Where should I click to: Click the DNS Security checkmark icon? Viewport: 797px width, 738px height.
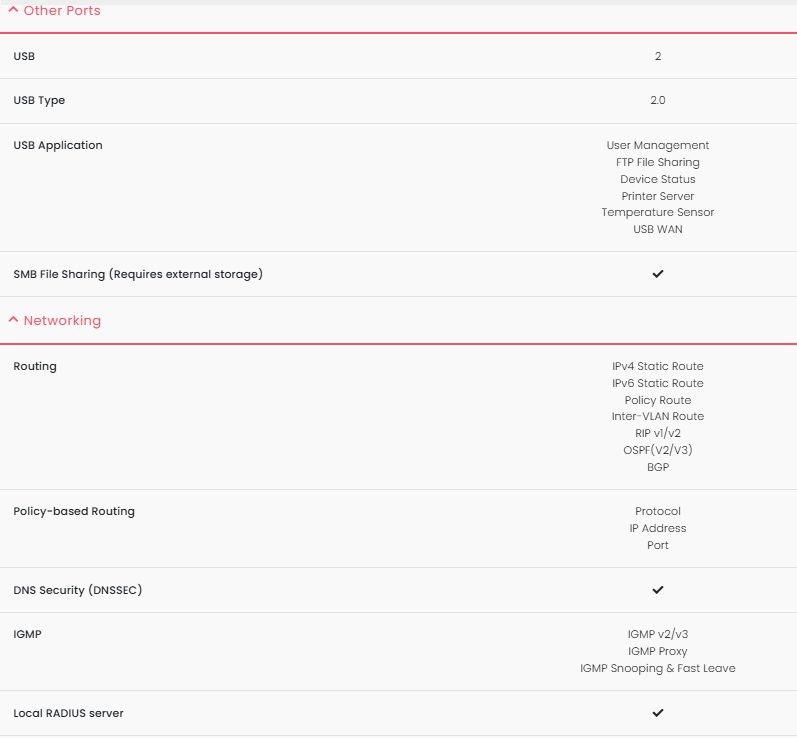(x=658, y=590)
